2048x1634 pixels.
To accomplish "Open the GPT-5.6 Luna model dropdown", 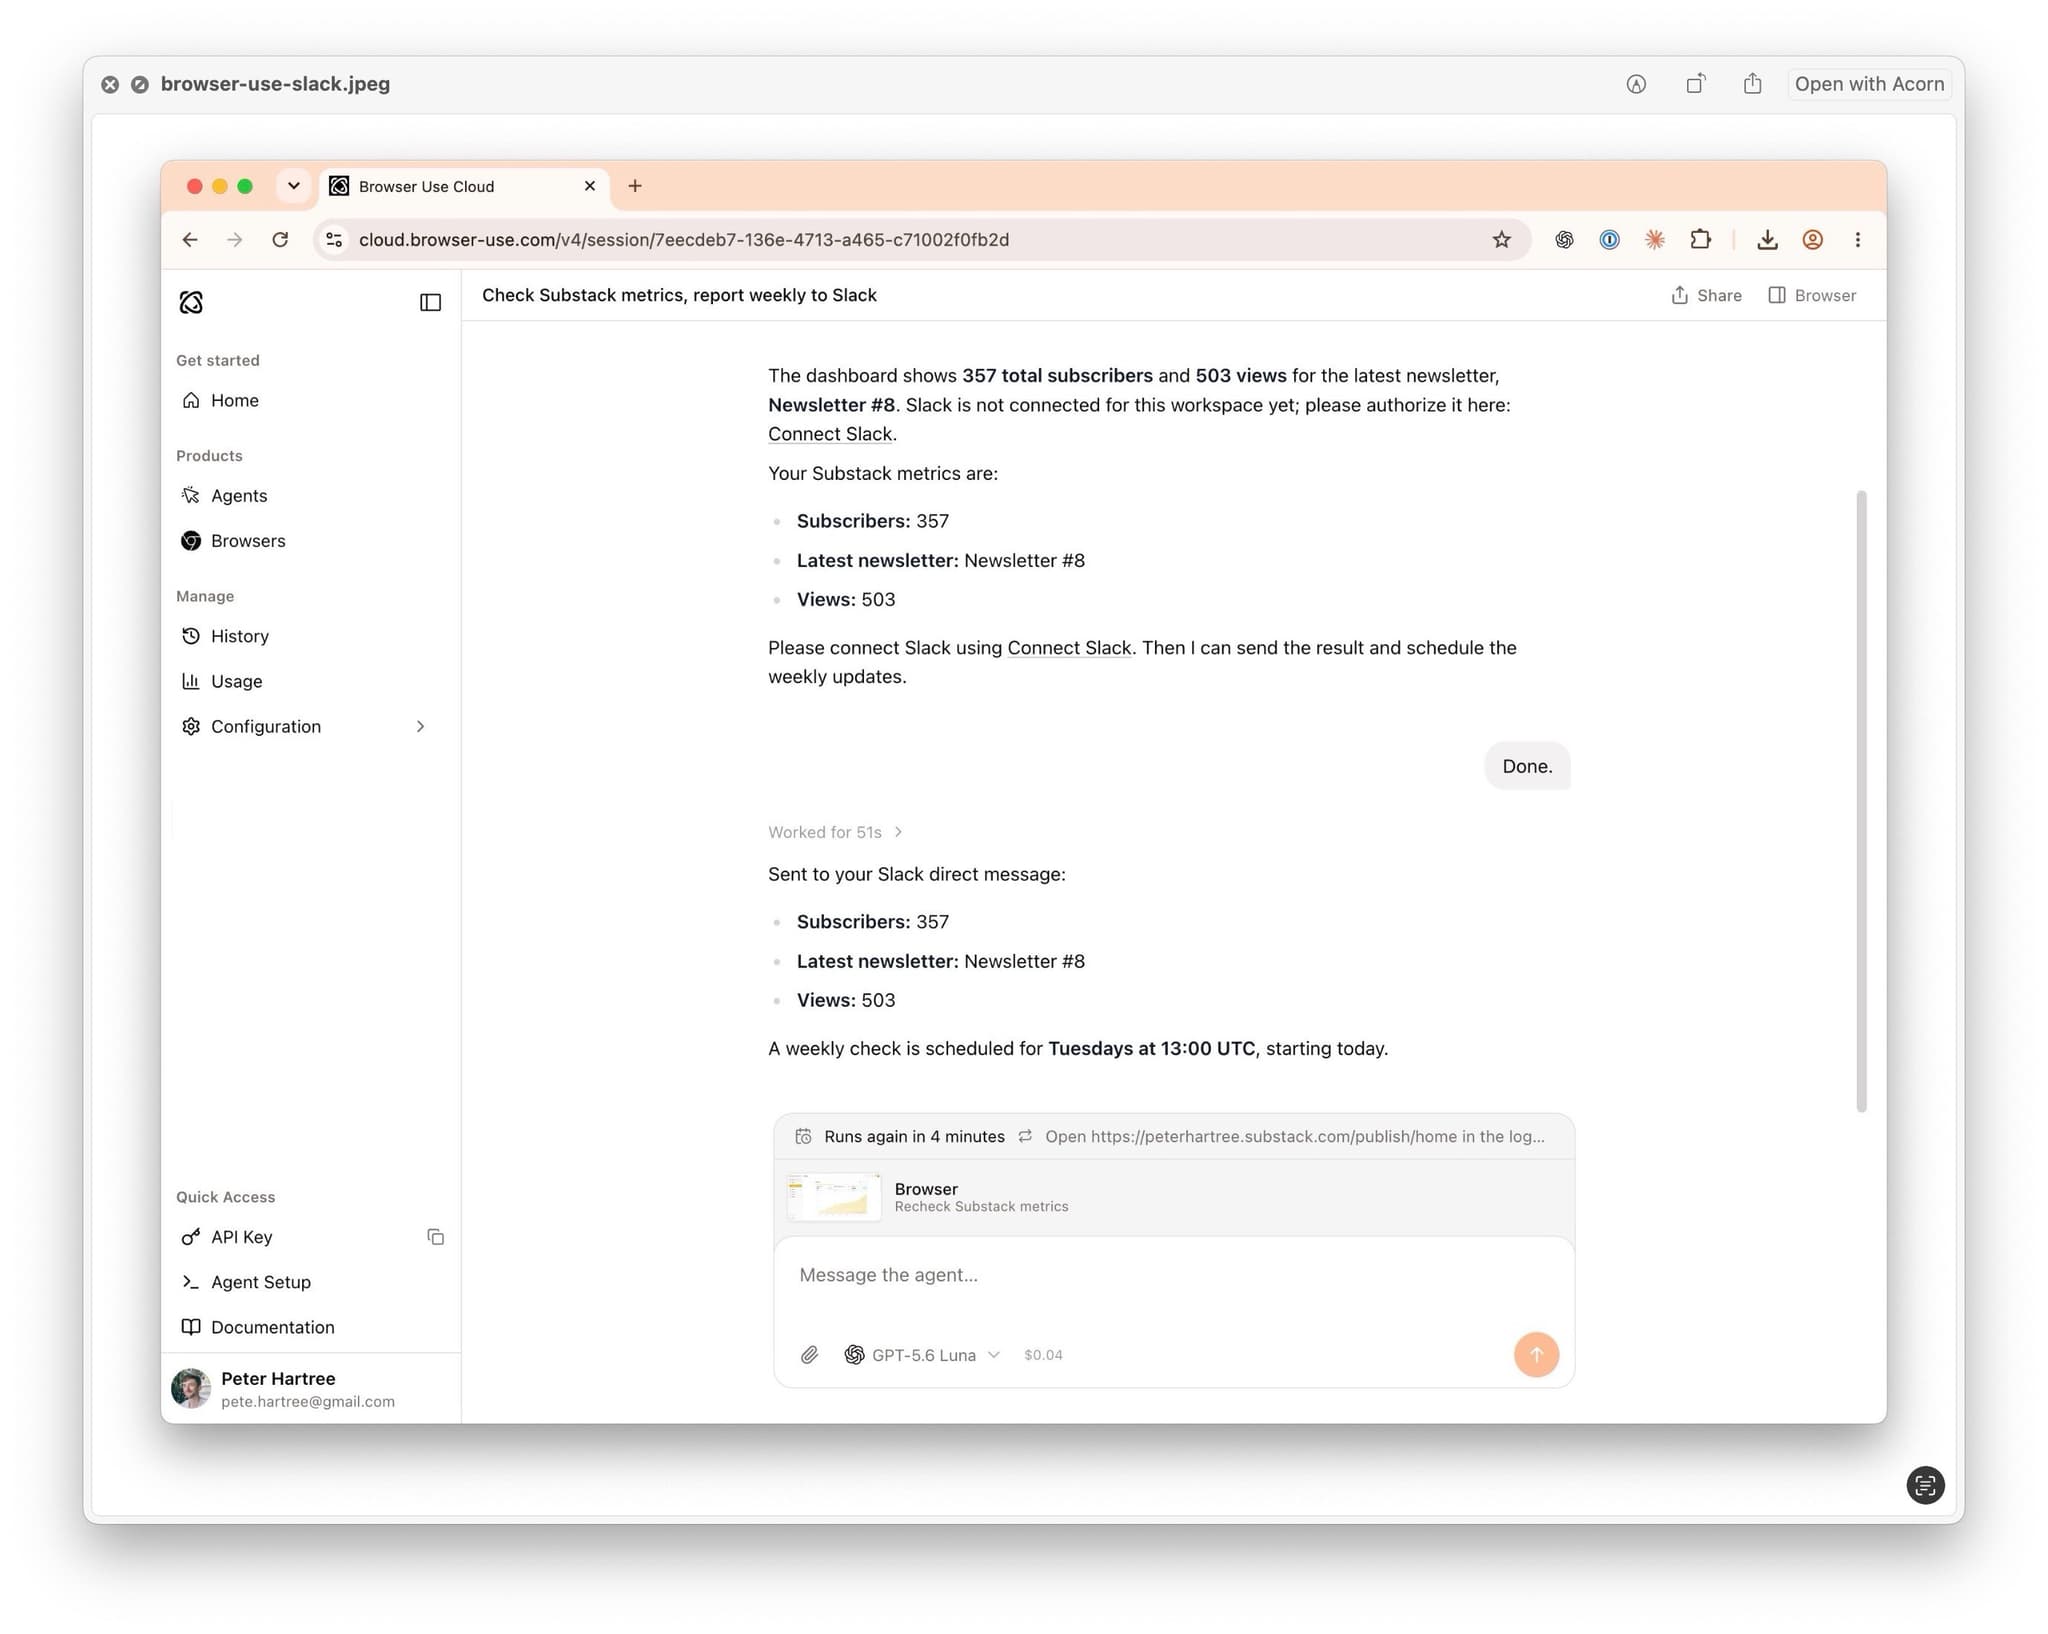I will point(922,1355).
